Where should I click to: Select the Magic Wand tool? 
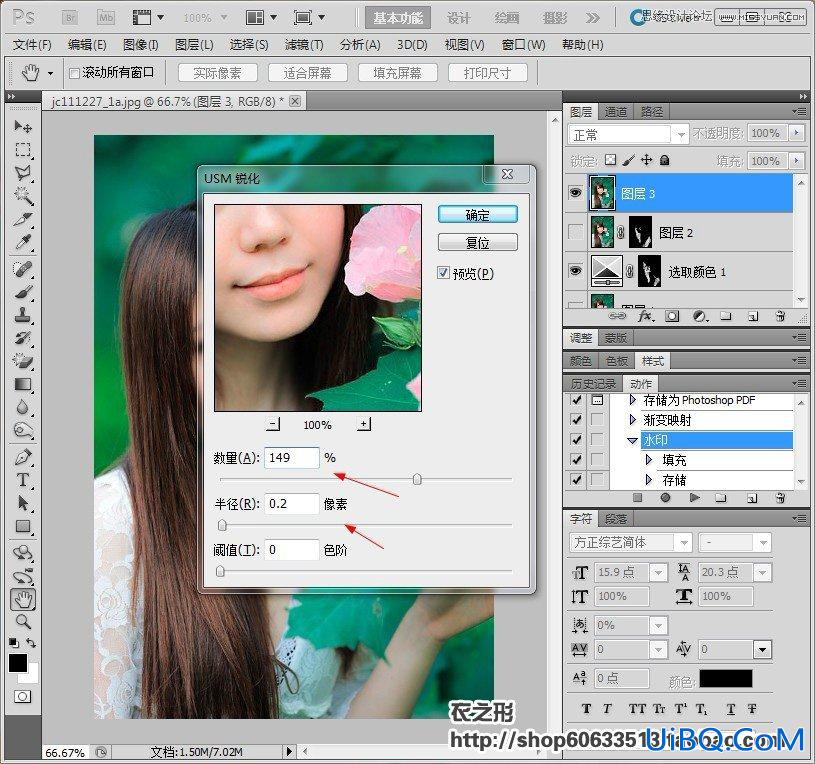[22, 195]
